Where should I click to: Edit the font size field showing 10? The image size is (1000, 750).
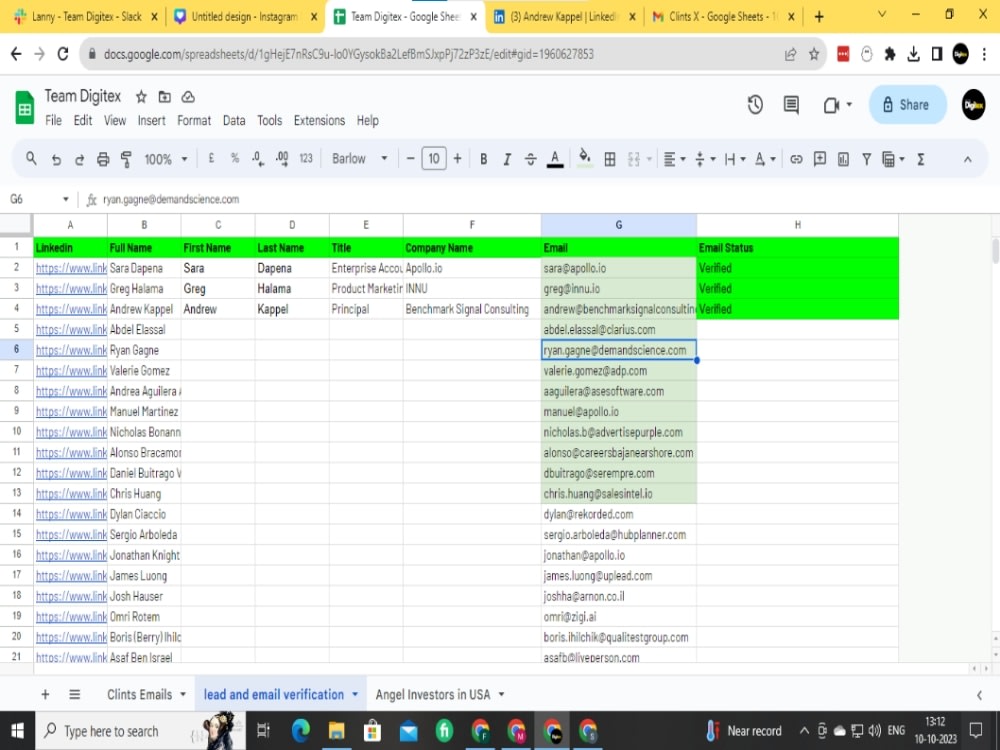434,159
